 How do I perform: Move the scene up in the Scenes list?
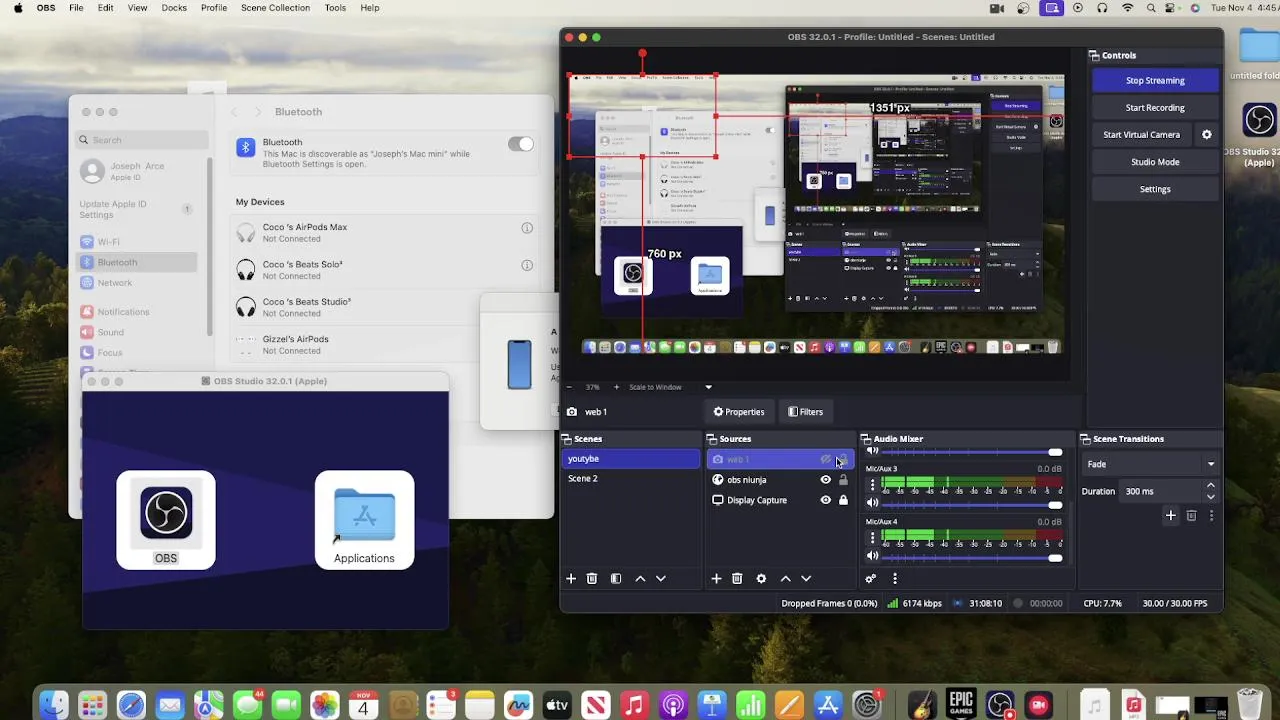[x=640, y=578]
